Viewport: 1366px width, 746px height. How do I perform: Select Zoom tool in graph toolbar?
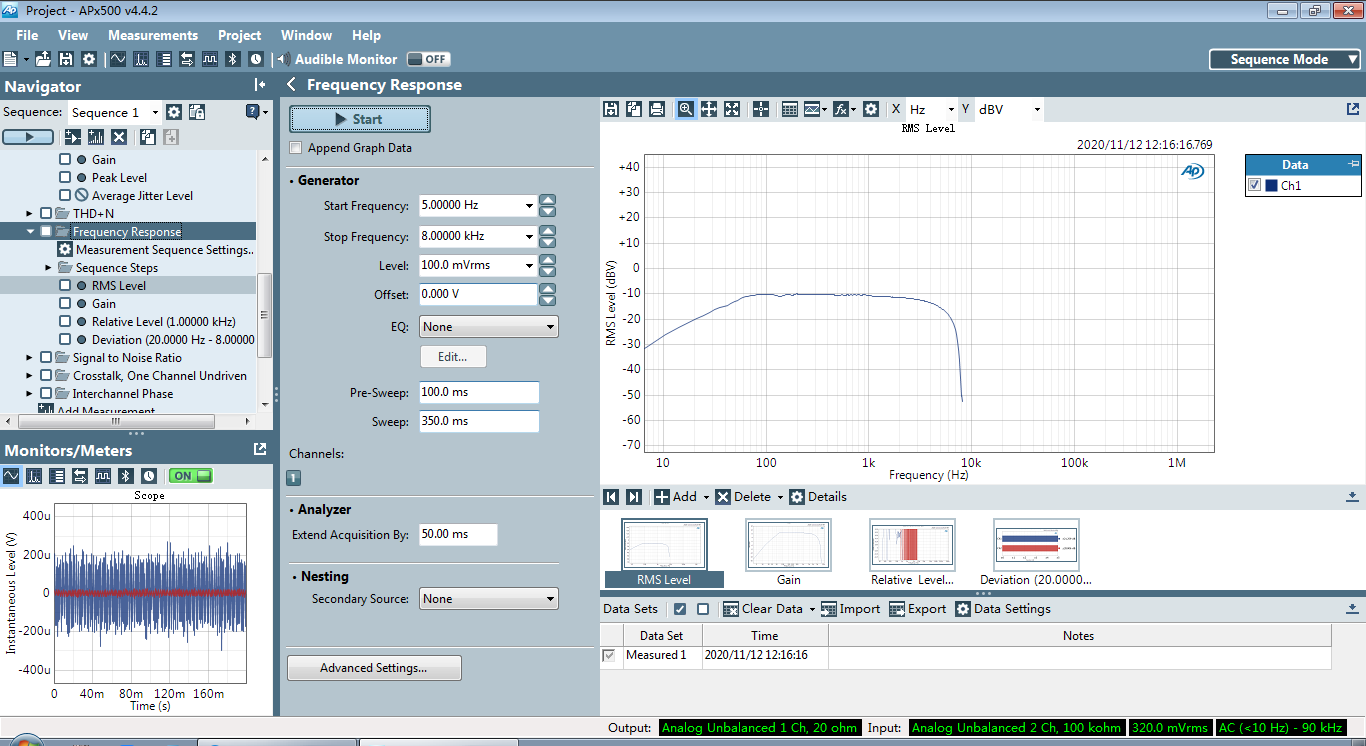coord(686,109)
